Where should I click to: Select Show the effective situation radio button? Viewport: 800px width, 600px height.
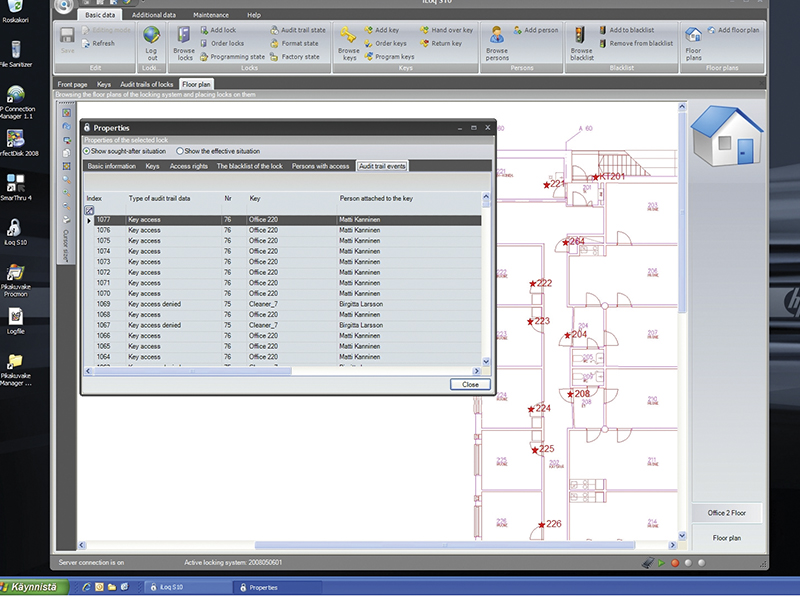(180, 151)
